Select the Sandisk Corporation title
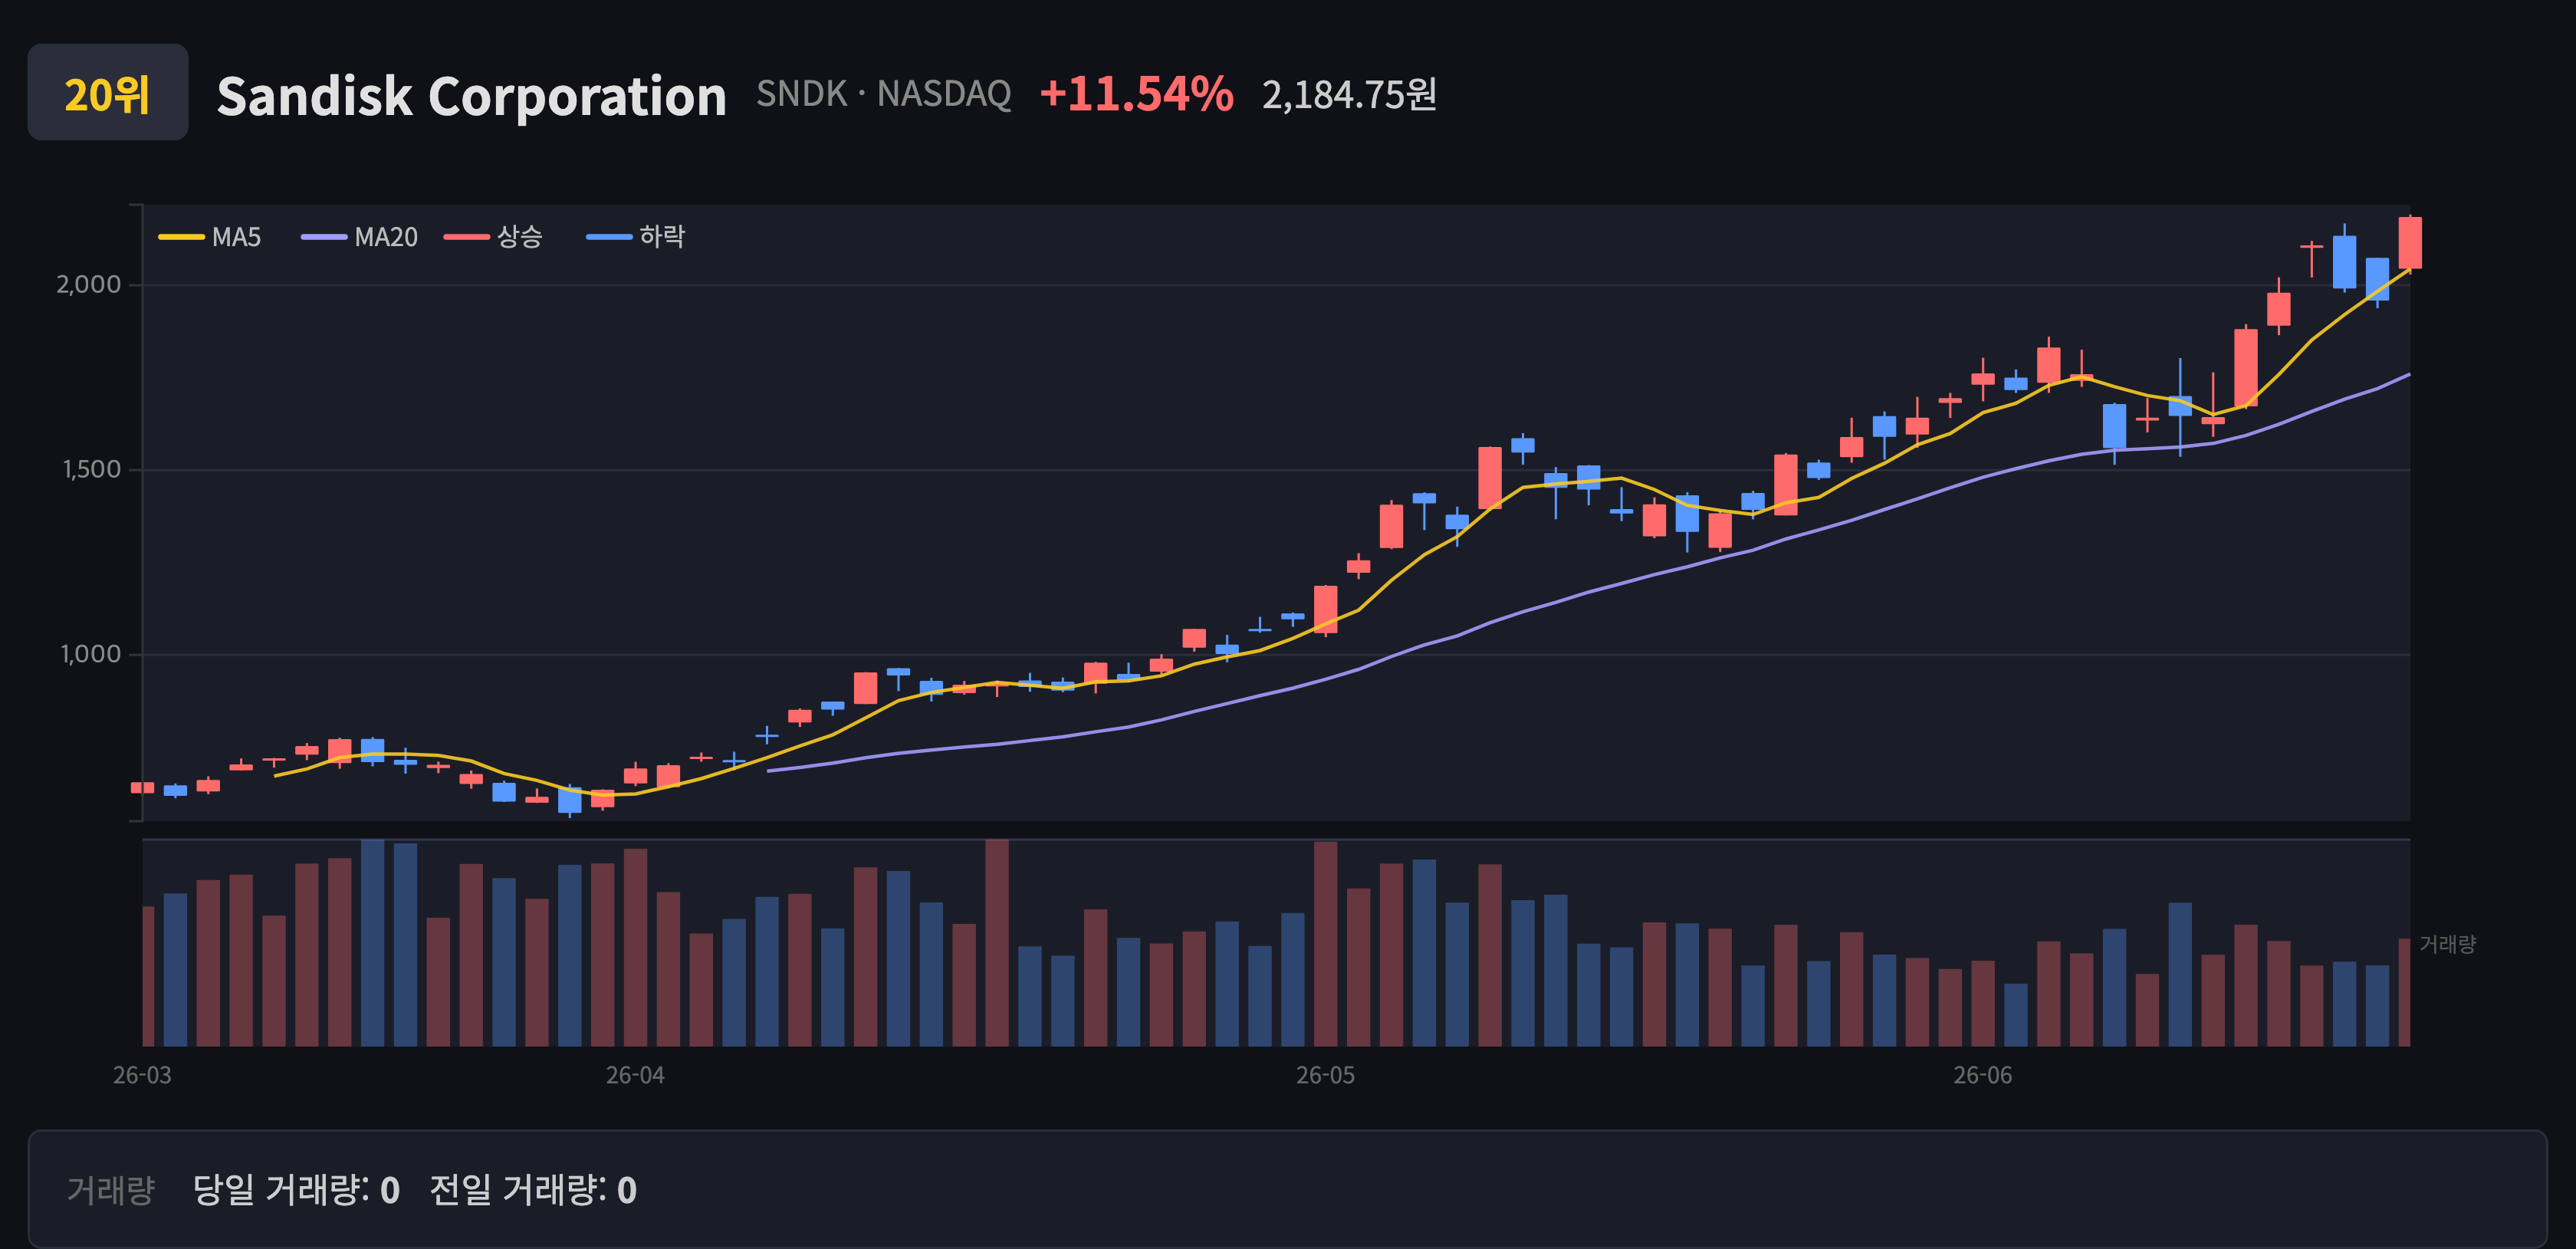This screenshot has height=1249, width=2576. point(471,96)
